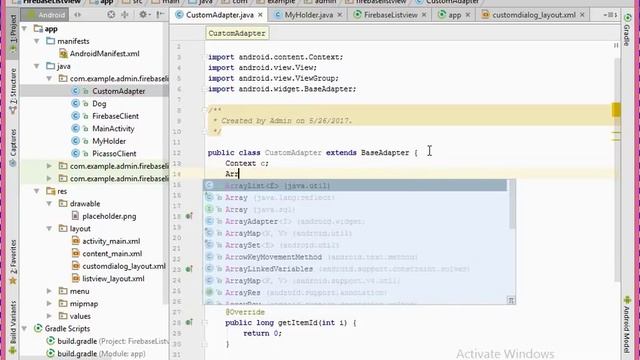Open the Build Variants tool window tab
Viewport: 640px width, 360px height.
point(13,327)
